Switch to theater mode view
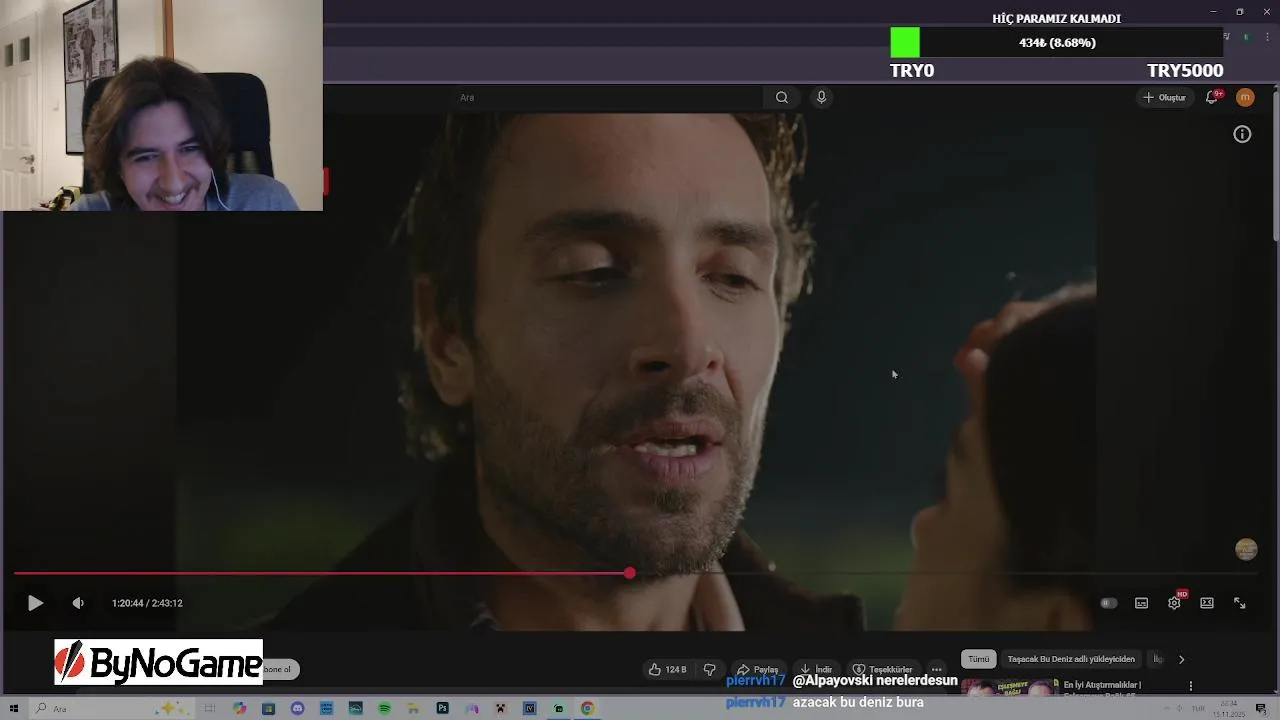The height and width of the screenshot is (720, 1280). (x=1207, y=603)
